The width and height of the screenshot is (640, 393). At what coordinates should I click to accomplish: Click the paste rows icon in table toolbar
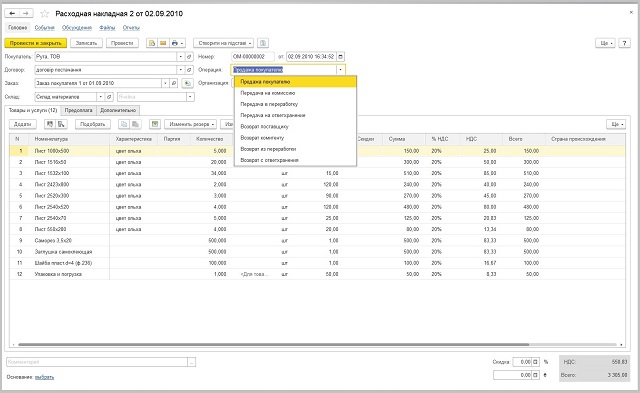(136, 124)
